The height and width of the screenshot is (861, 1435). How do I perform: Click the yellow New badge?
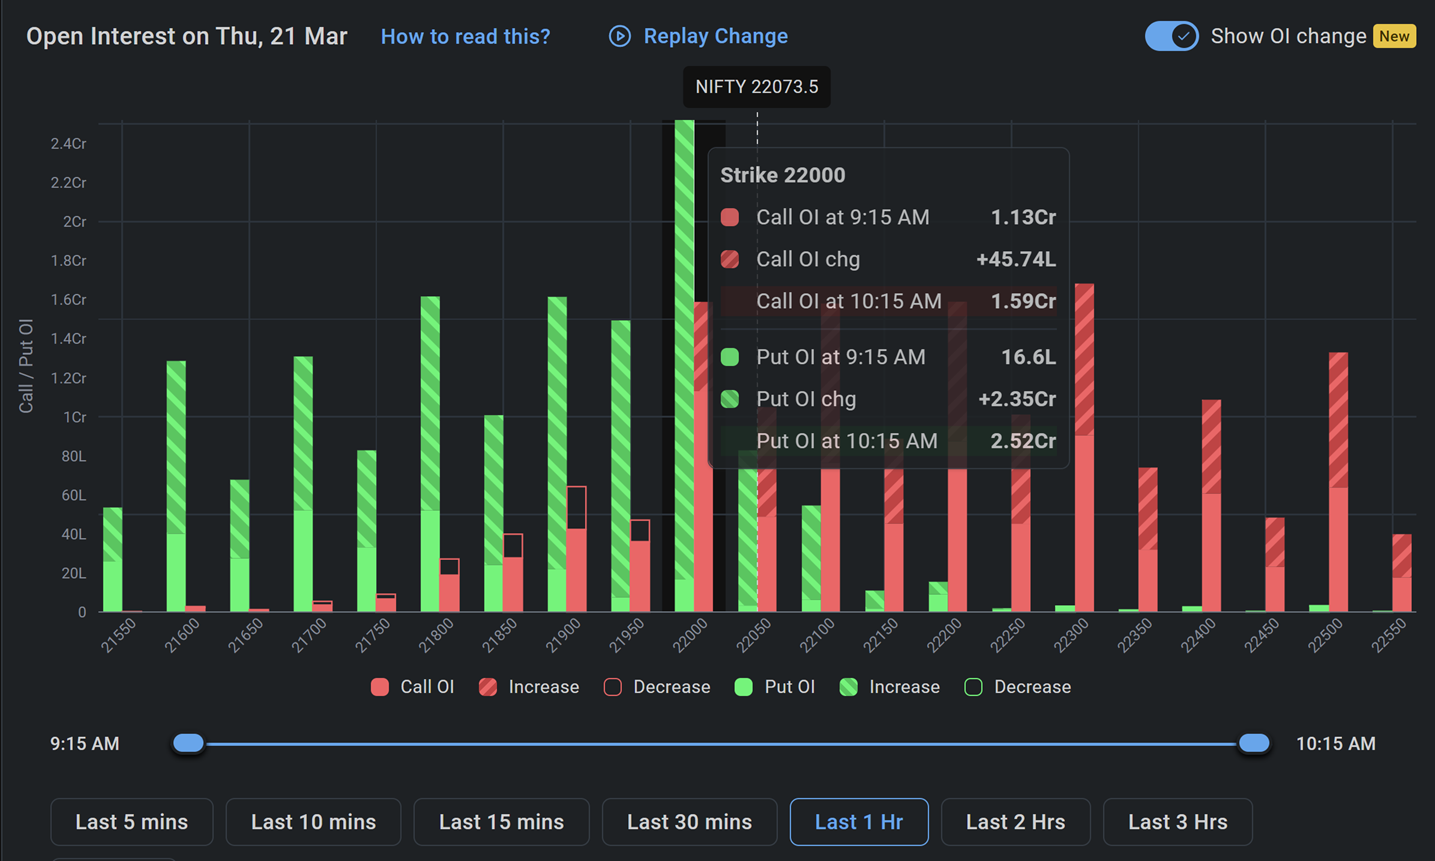tap(1394, 37)
